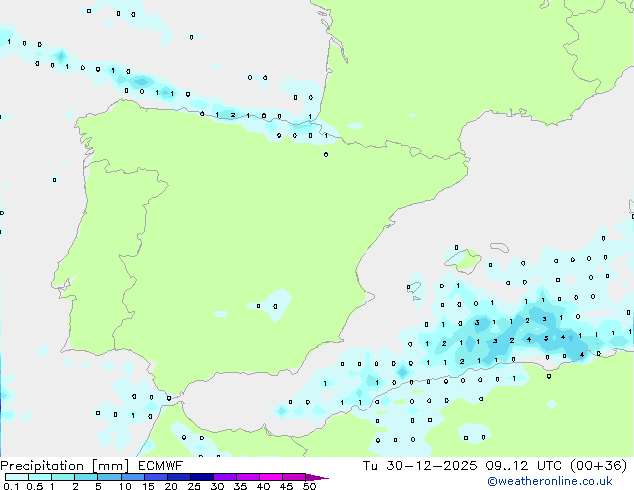634x490 pixels.
Task: Pick the legend swatch between 30 and 35
Action: pos(225,477)
